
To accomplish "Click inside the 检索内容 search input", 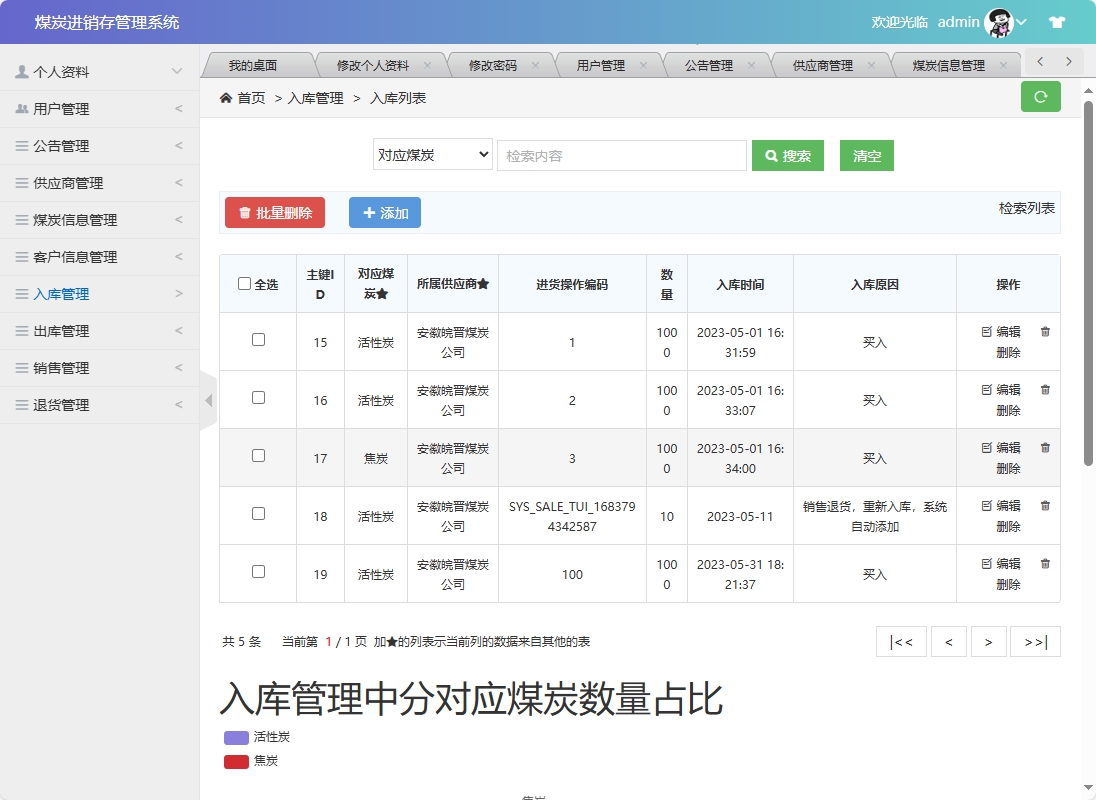I will pyautogui.click(x=620, y=156).
